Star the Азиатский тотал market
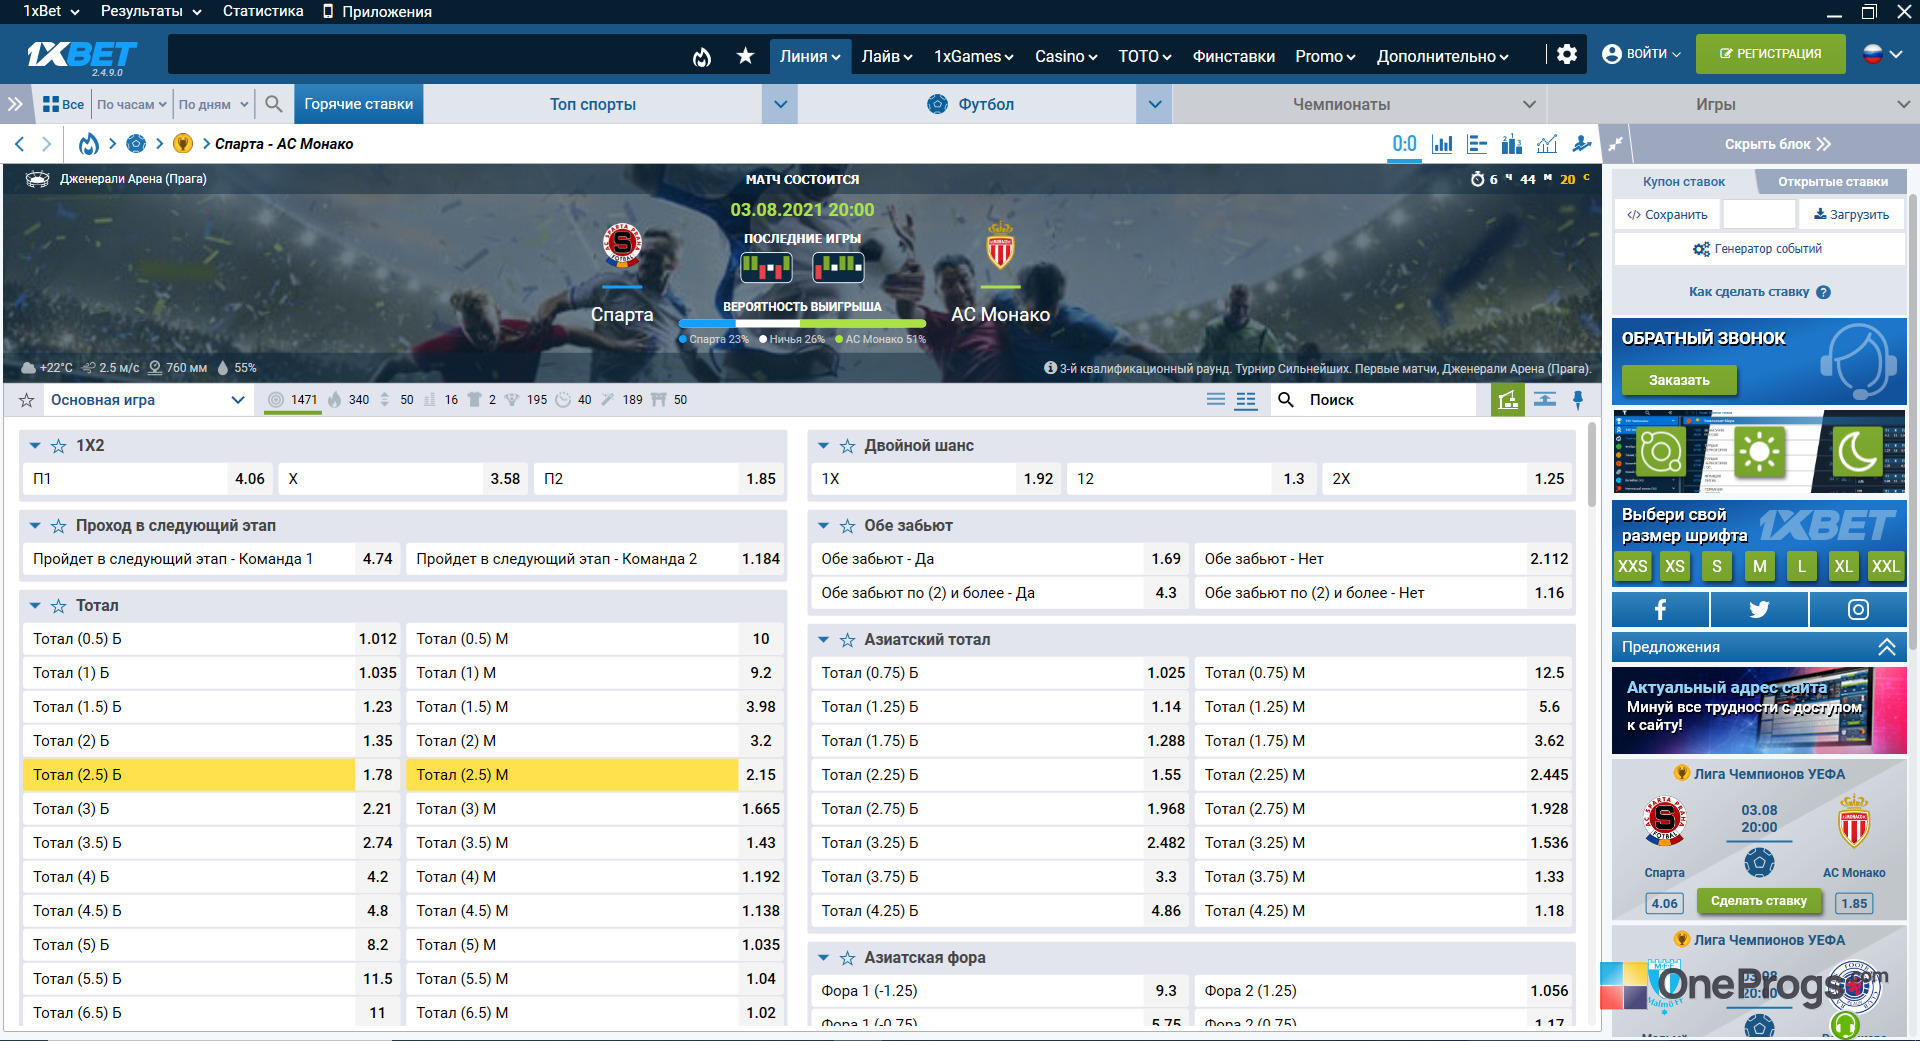1920x1041 pixels. [847, 640]
